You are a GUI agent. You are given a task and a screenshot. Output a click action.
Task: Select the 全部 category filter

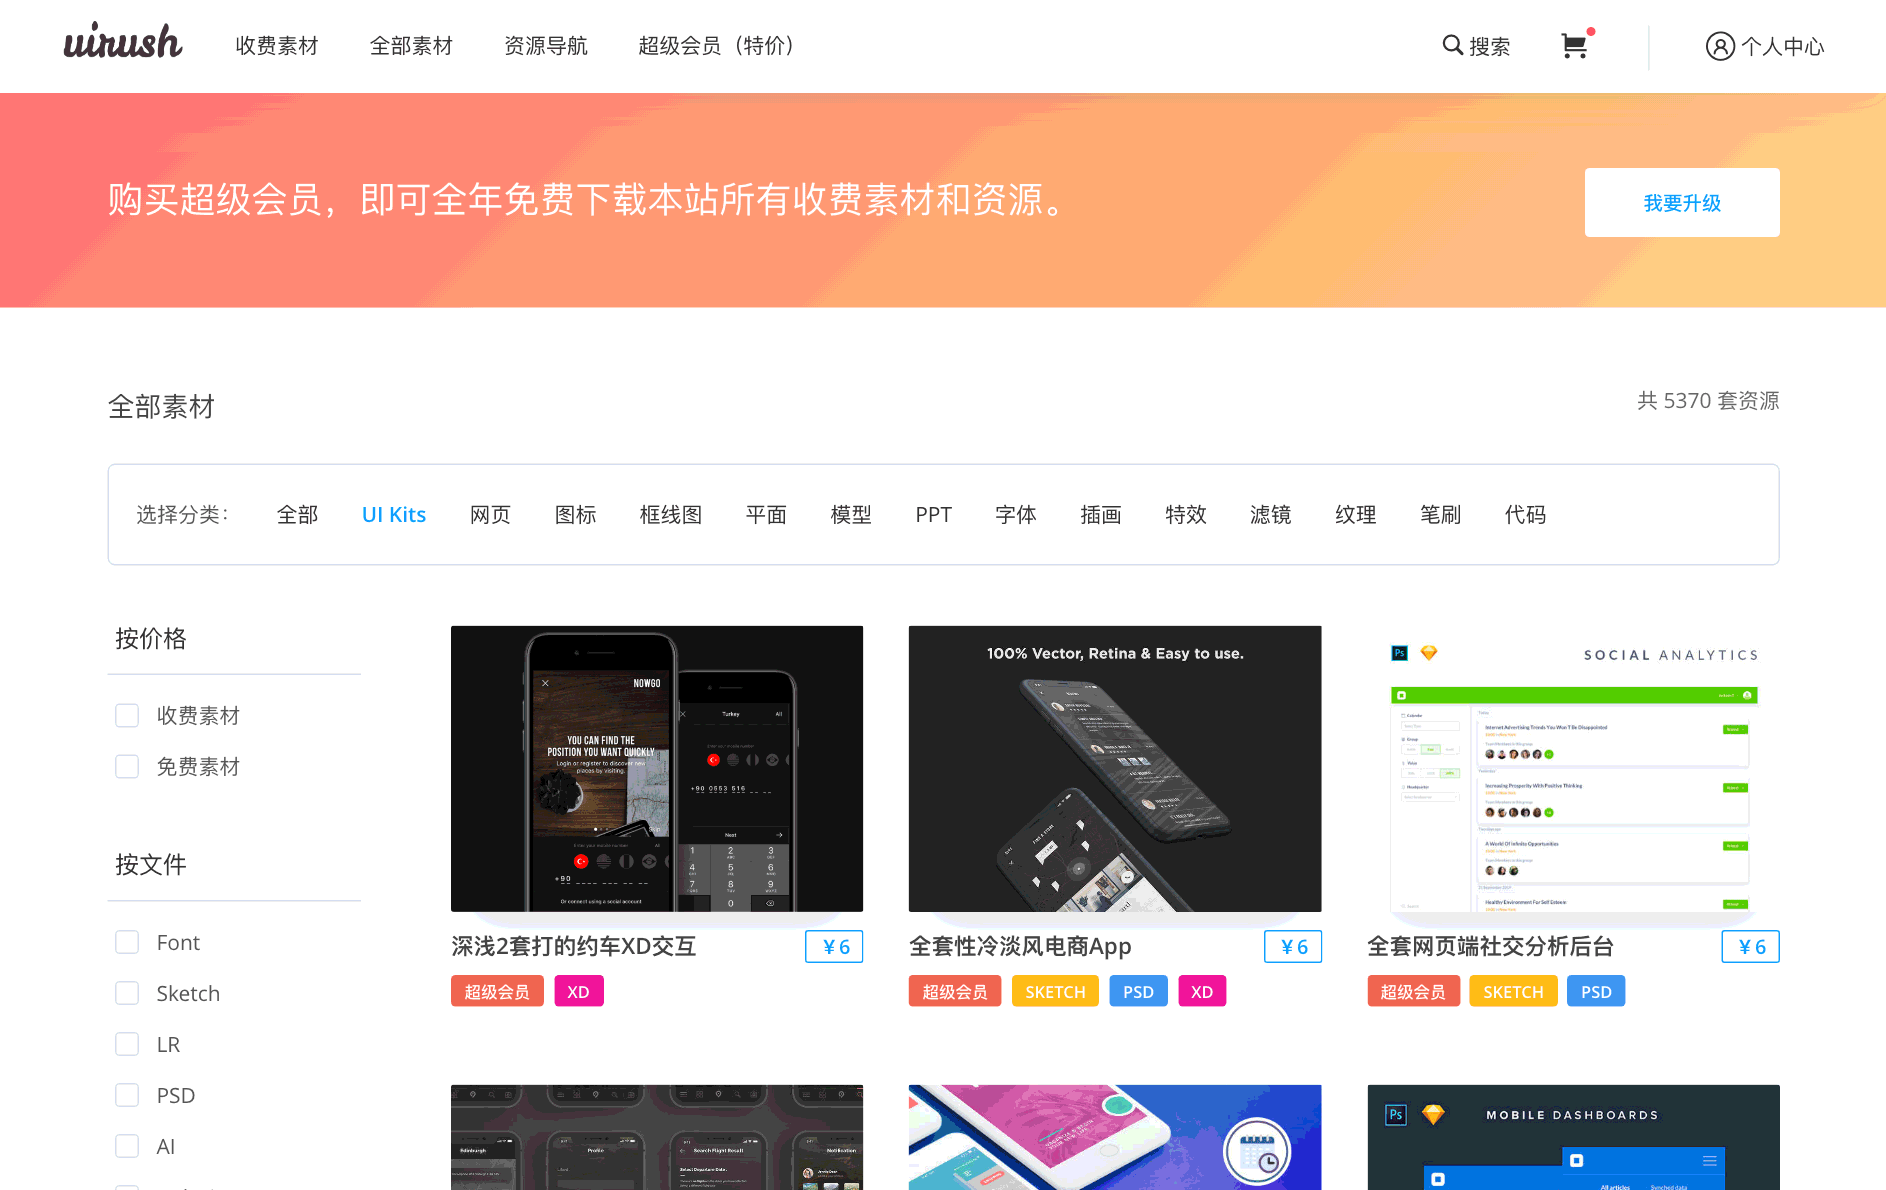coord(297,515)
